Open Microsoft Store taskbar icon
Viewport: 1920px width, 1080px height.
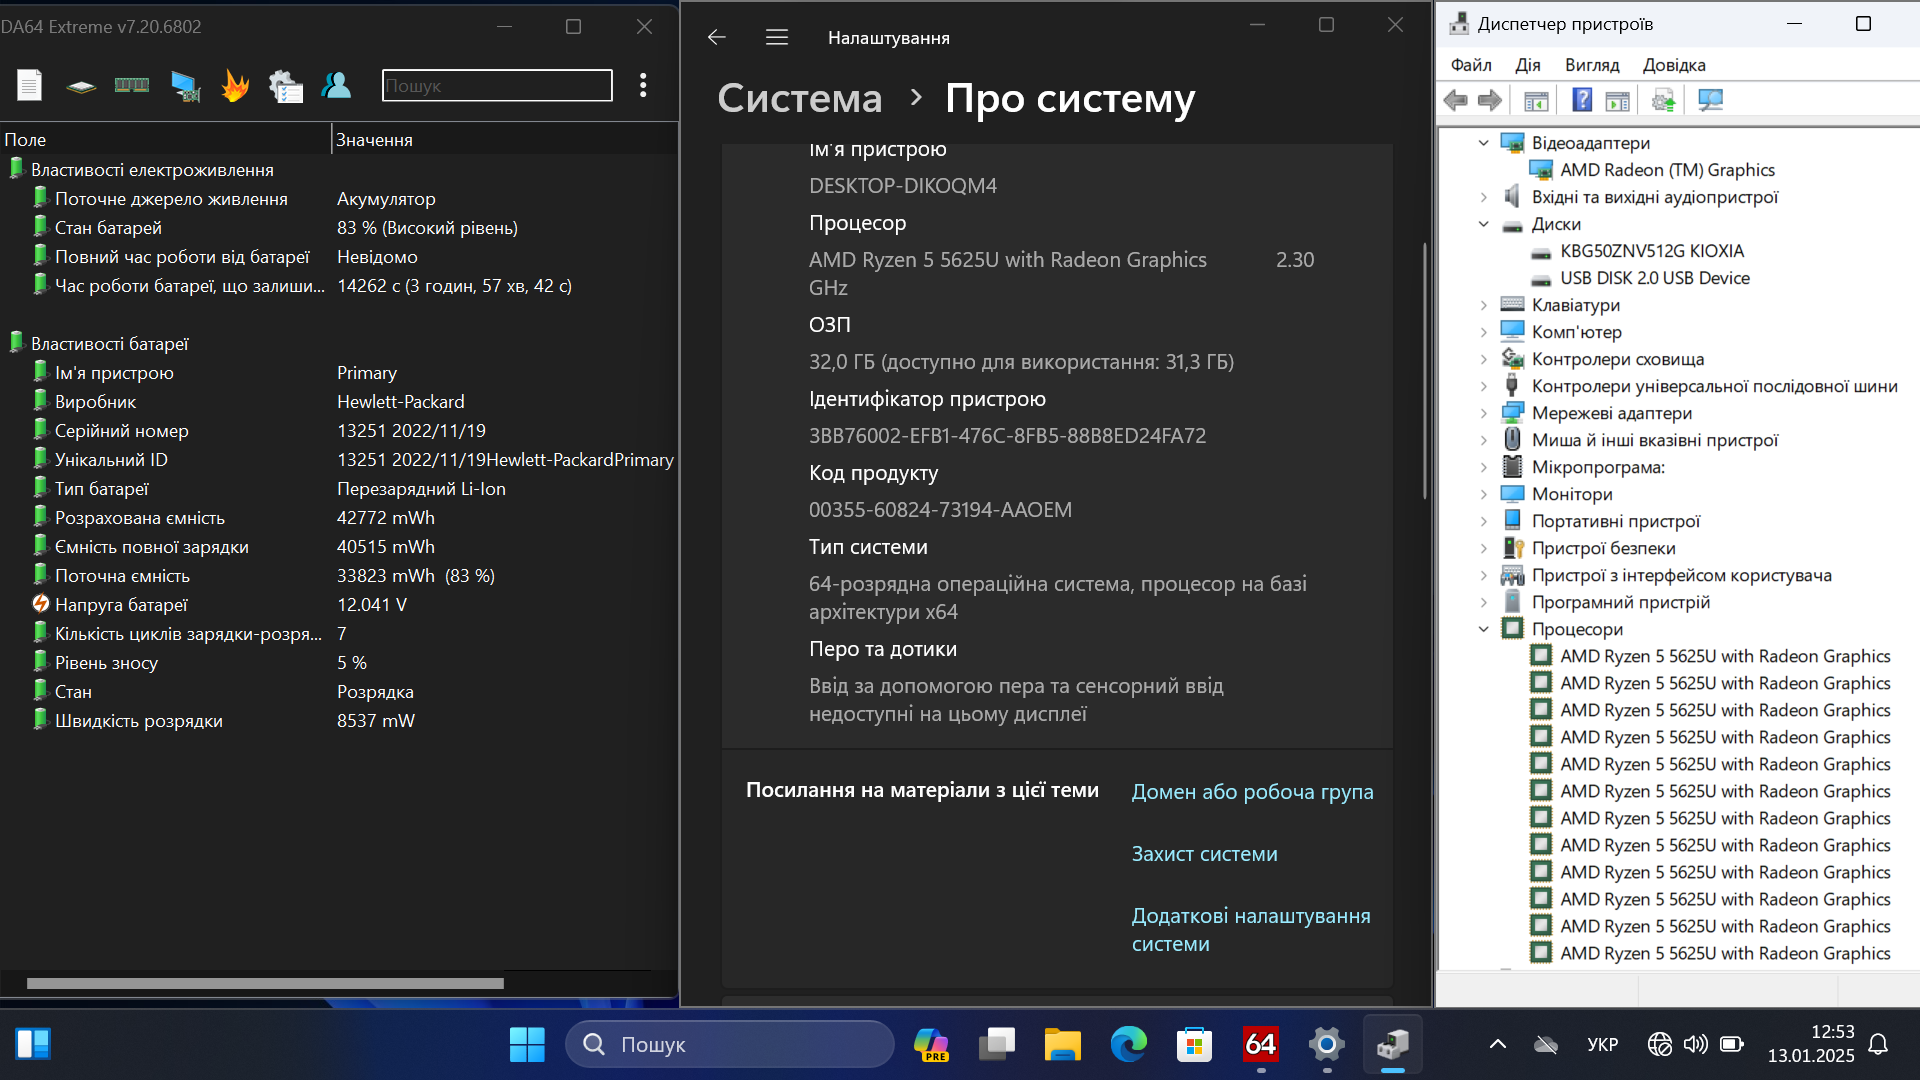pyautogui.click(x=1194, y=1045)
